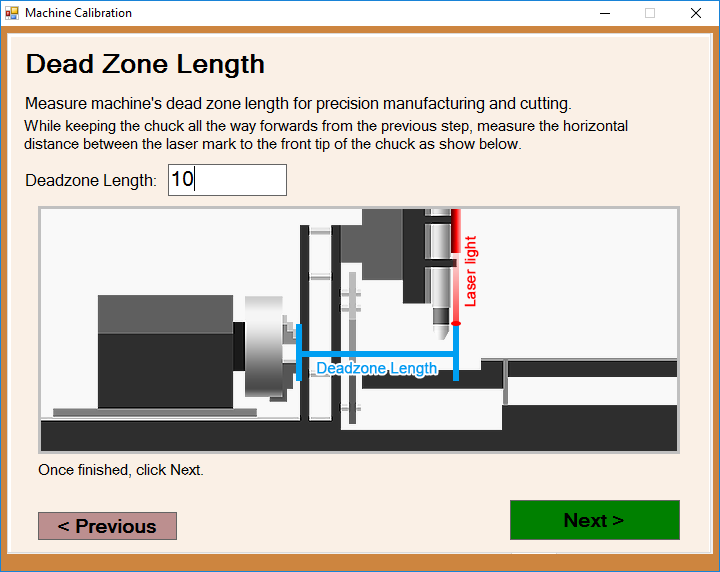Screen dimensions: 720x572
Task: Click the Next button
Action: (x=594, y=520)
